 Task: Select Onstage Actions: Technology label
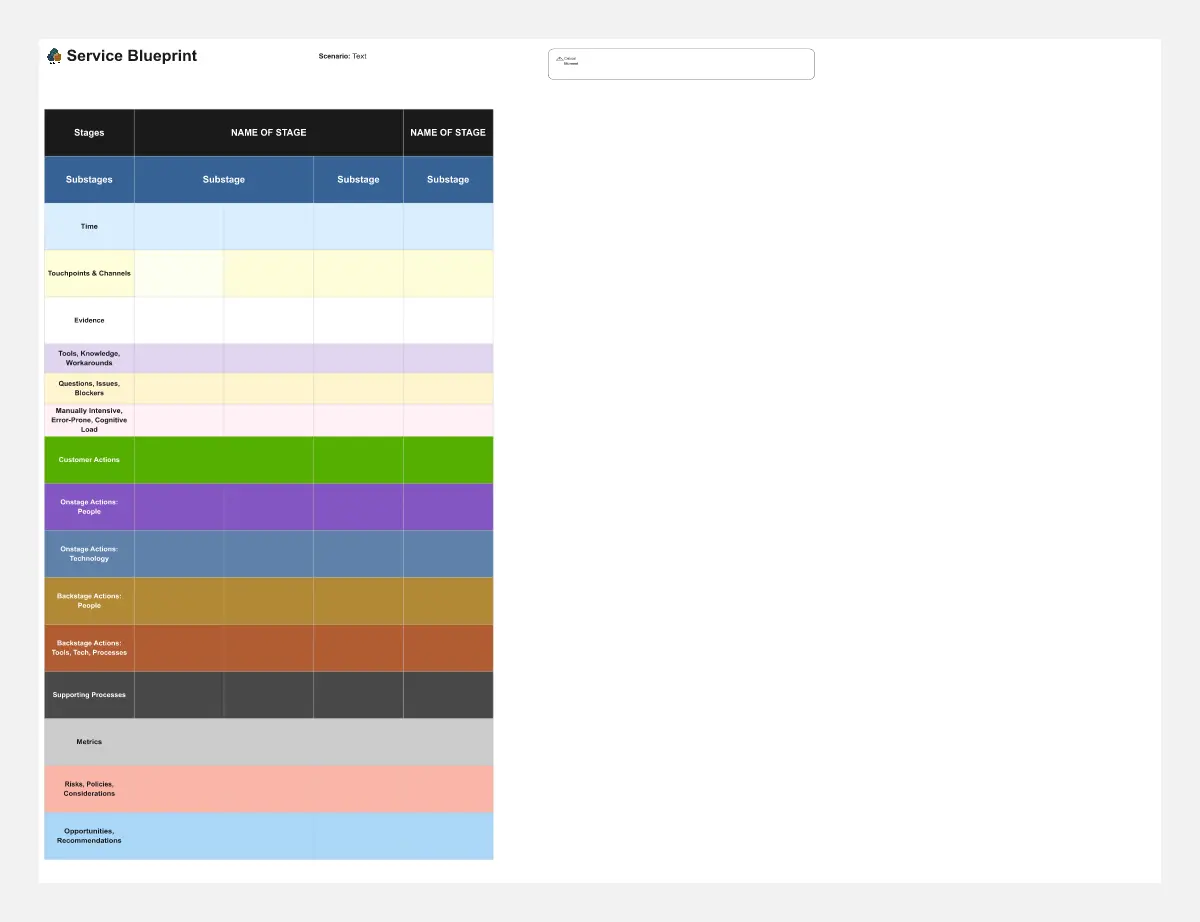89,554
